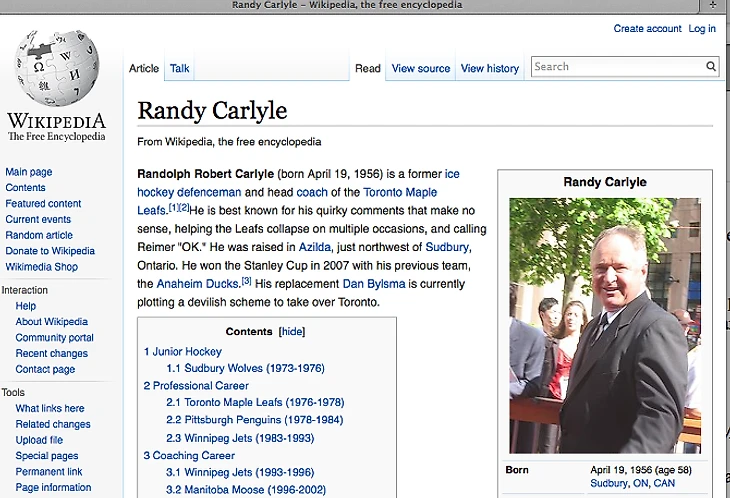730x498 pixels.
Task: Open Randy Carlyle infobox photo
Action: pos(605,326)
